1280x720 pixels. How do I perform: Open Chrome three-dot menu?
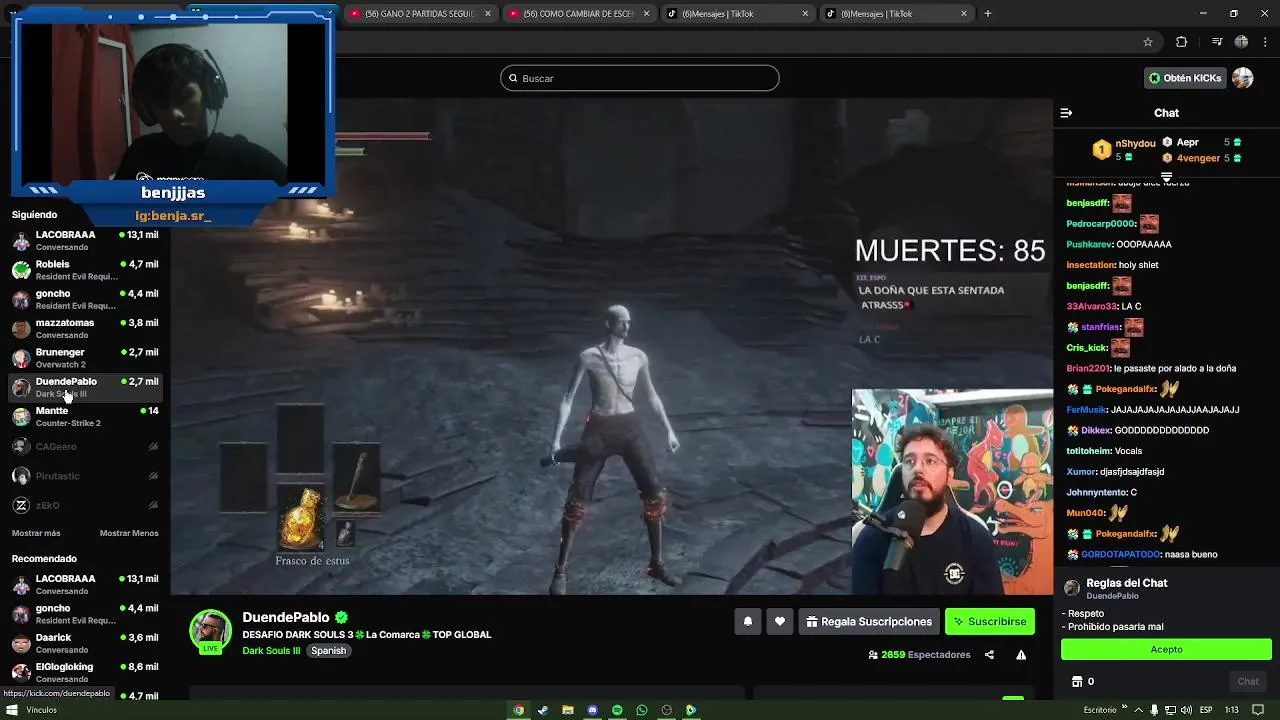pyautogui.click(x=1264, y=42)
